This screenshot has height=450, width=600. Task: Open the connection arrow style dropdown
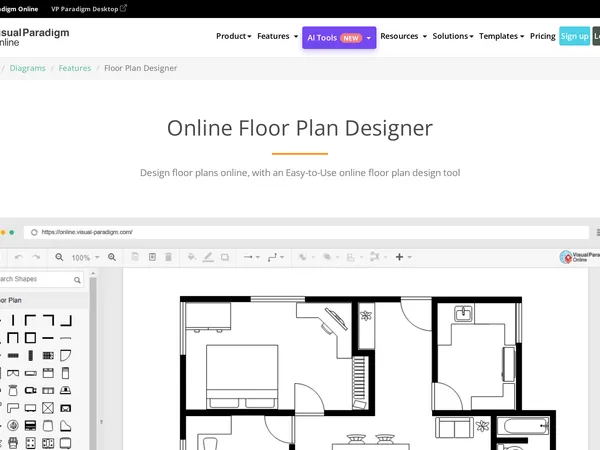coord(252,257)
